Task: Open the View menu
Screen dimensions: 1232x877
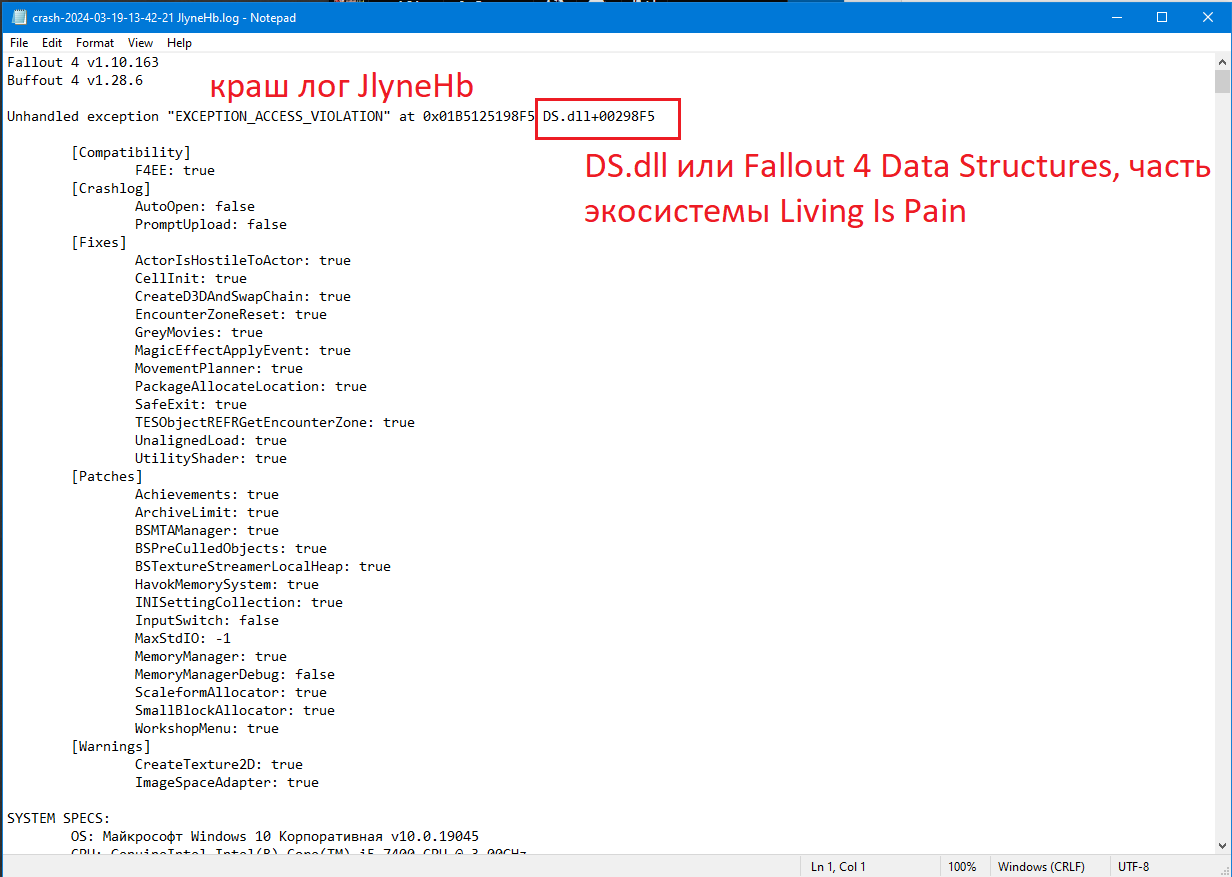Action: point(141,43)
